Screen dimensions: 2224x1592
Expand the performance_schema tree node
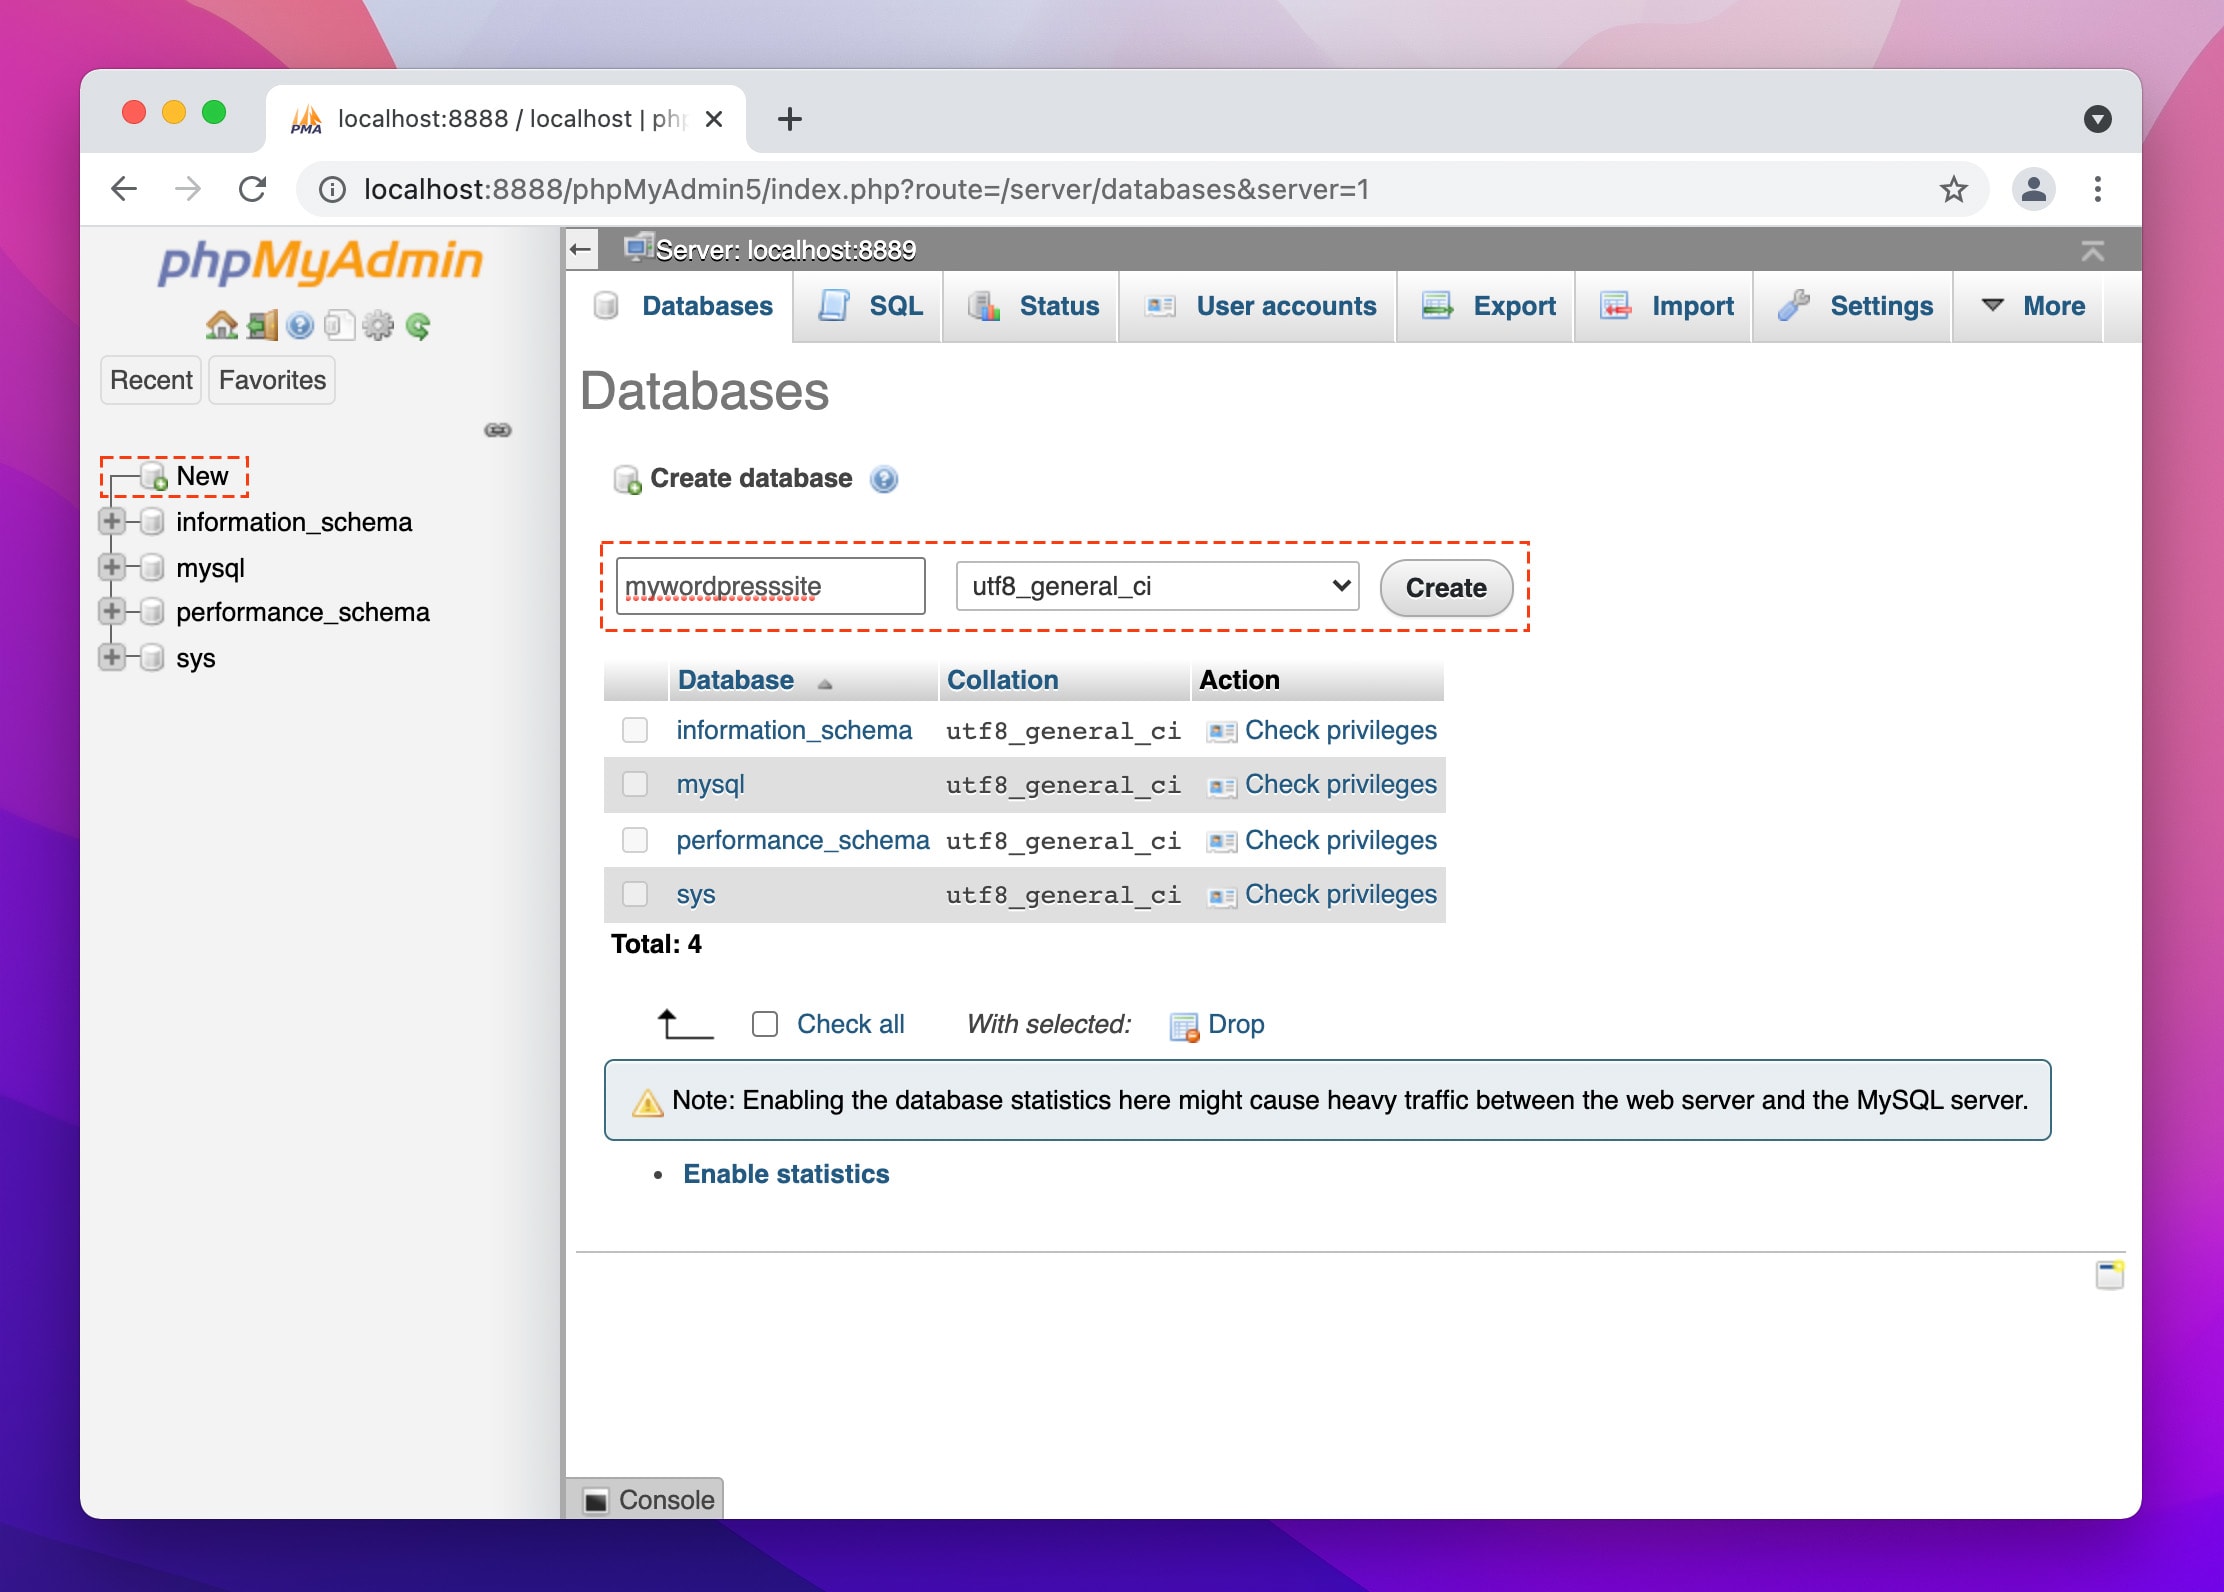point(112,611)
